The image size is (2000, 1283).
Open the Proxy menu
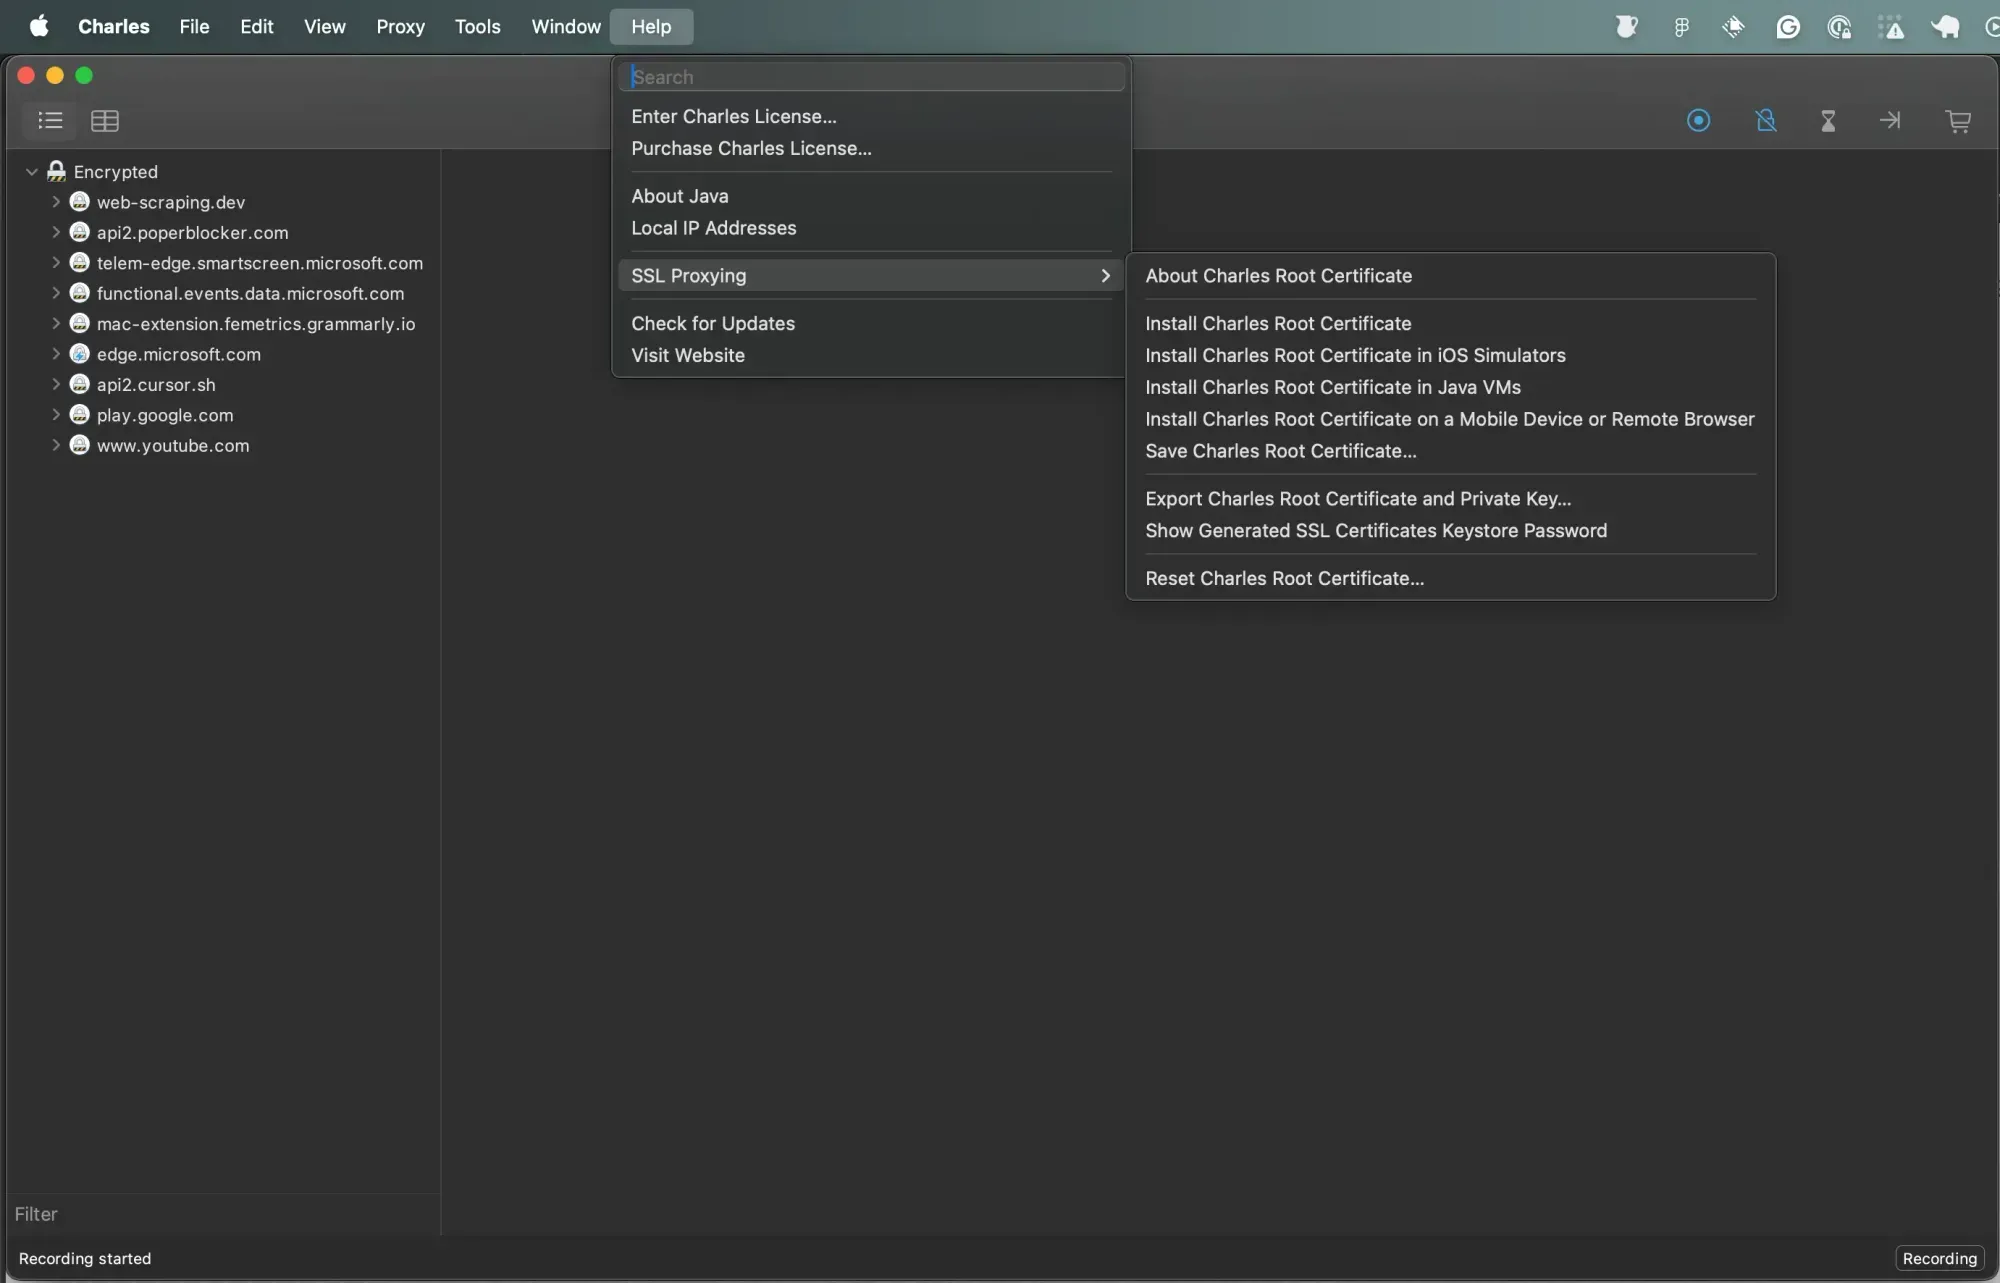pyautogui.click(x=400, y=27)
